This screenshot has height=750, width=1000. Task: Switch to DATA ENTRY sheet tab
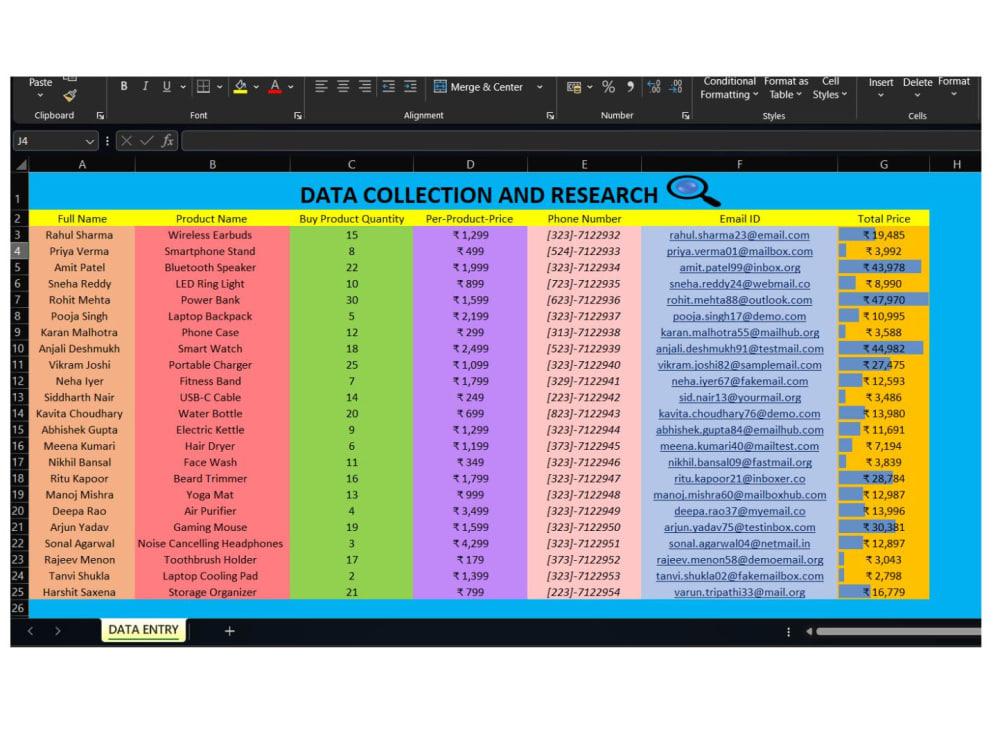[x=143, y=630]
